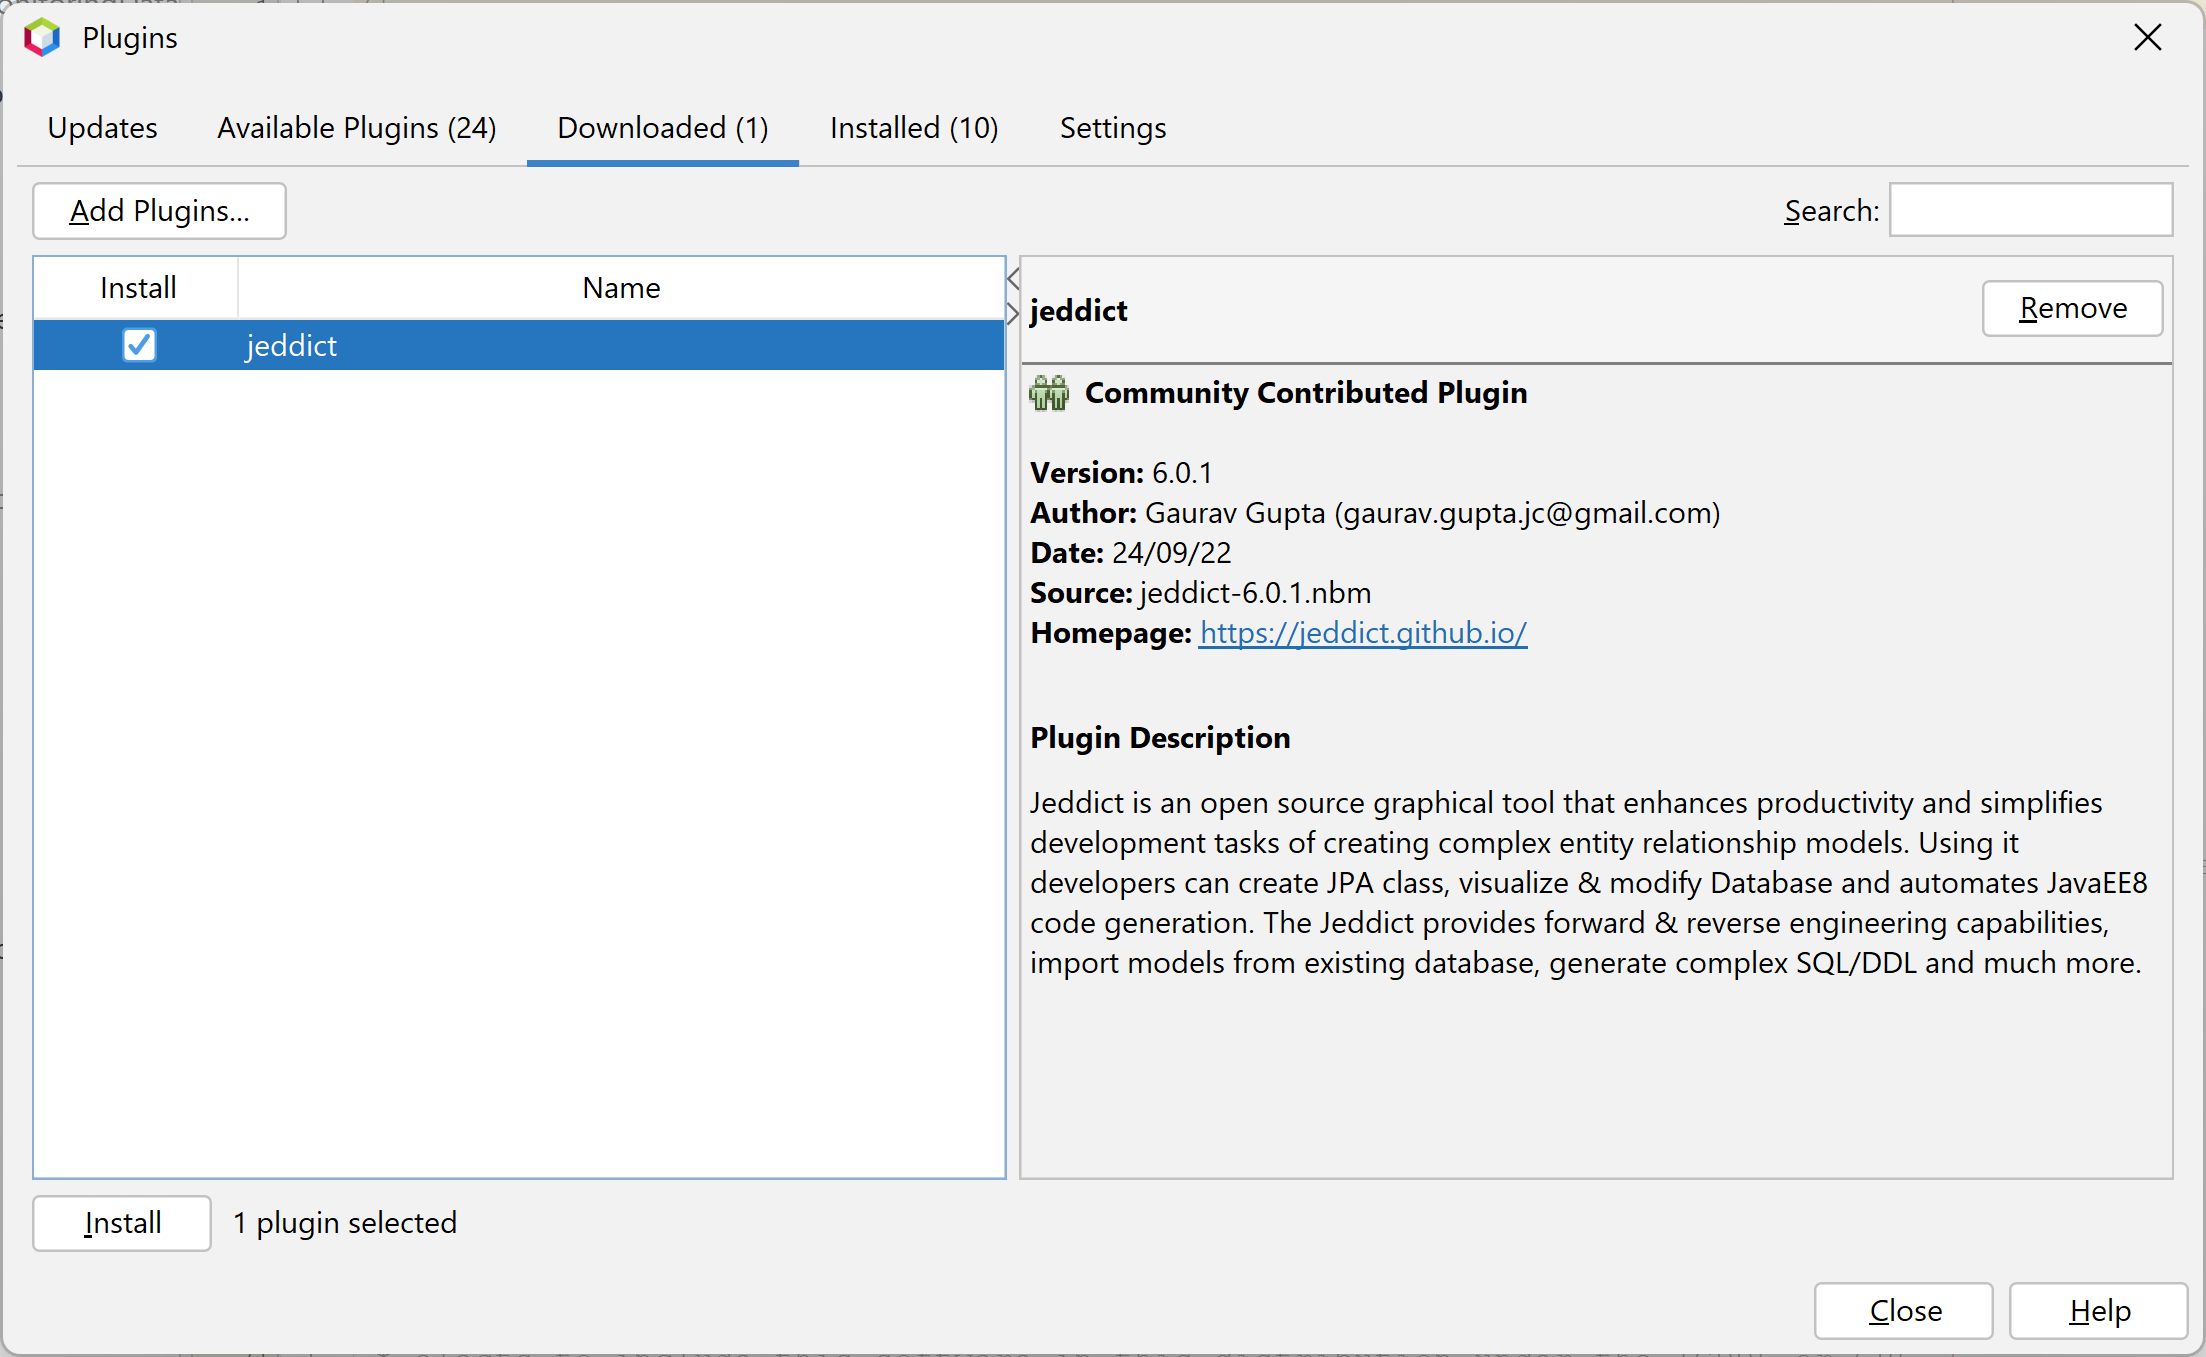This screenshot has width=2206, height=1357.
Task: Expand the list pane with right arrow
Action: 1013,313
